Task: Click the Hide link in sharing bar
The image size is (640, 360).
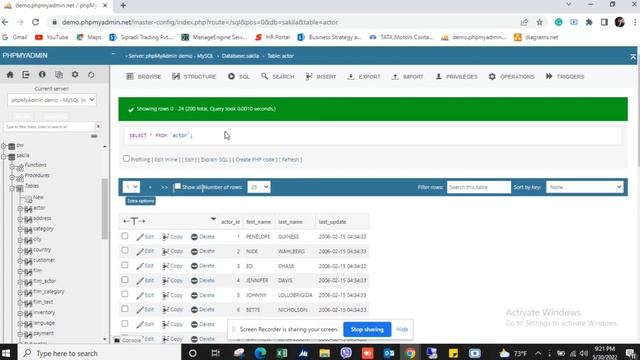Action: tap(402, 329)
